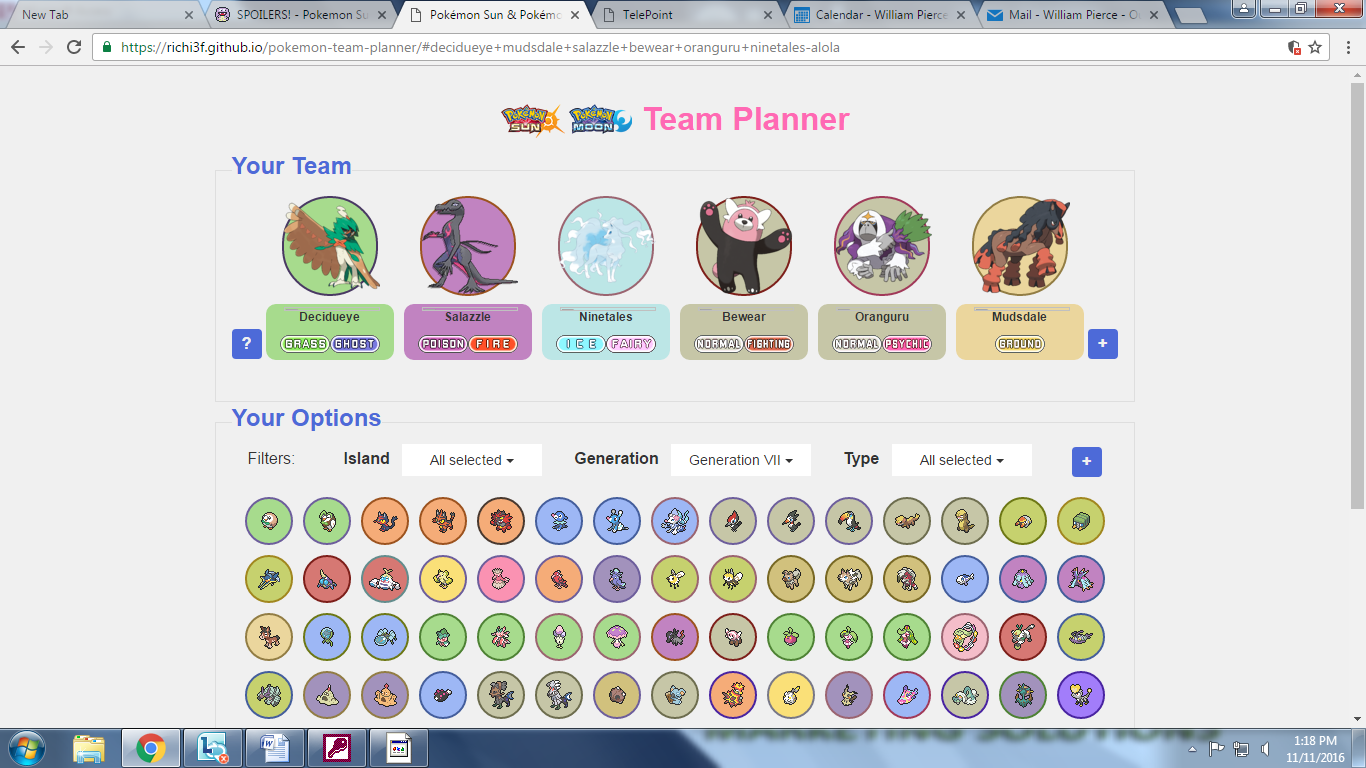This screenshot has height=768, width=1366.
Task: Open File Explorer from the taskbar
Action: 89,748
